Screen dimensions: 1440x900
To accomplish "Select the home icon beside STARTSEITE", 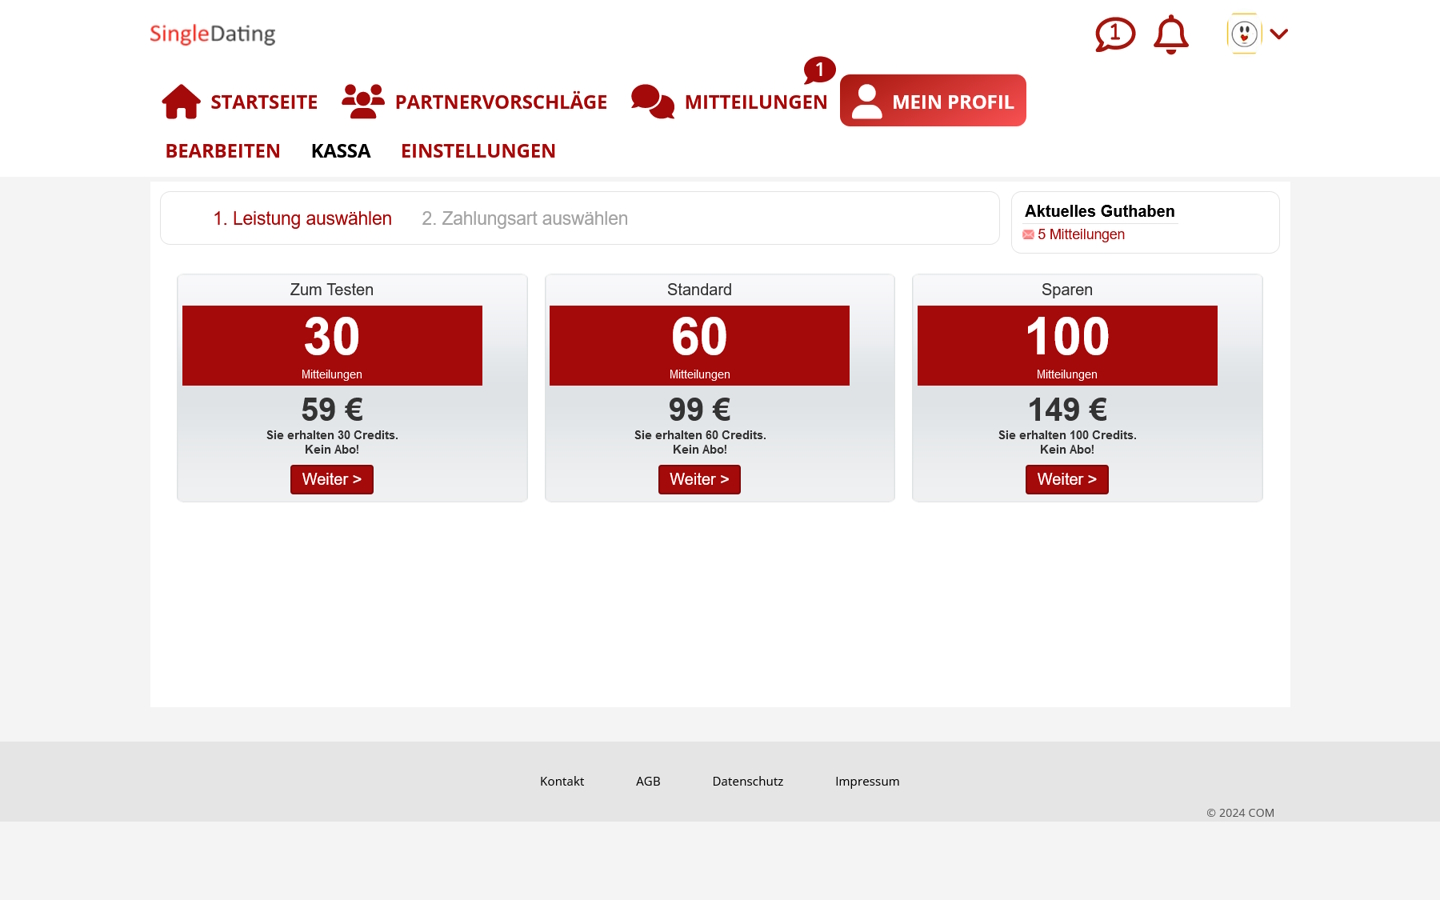I will 181,100.
